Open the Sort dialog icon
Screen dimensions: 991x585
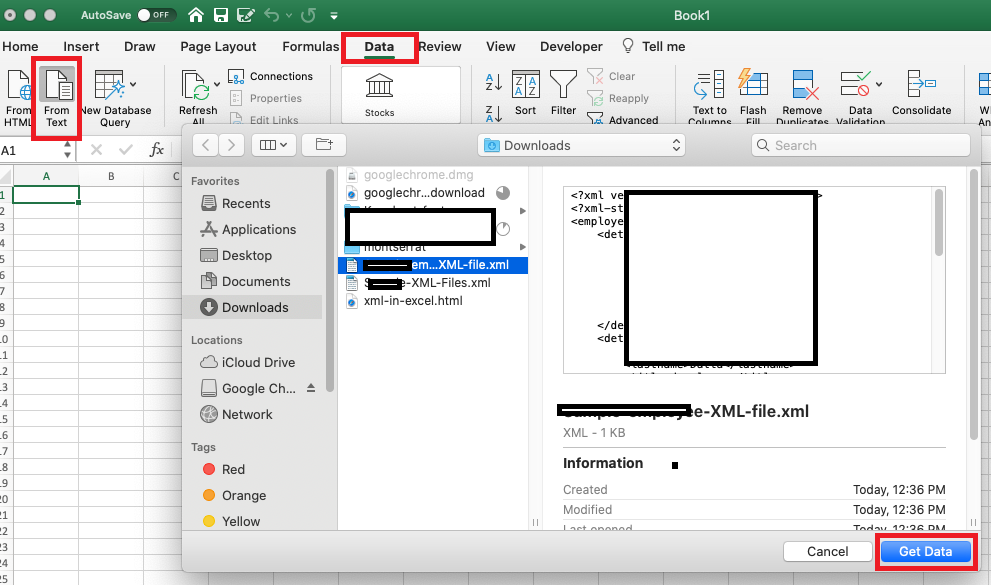point(526,84)
